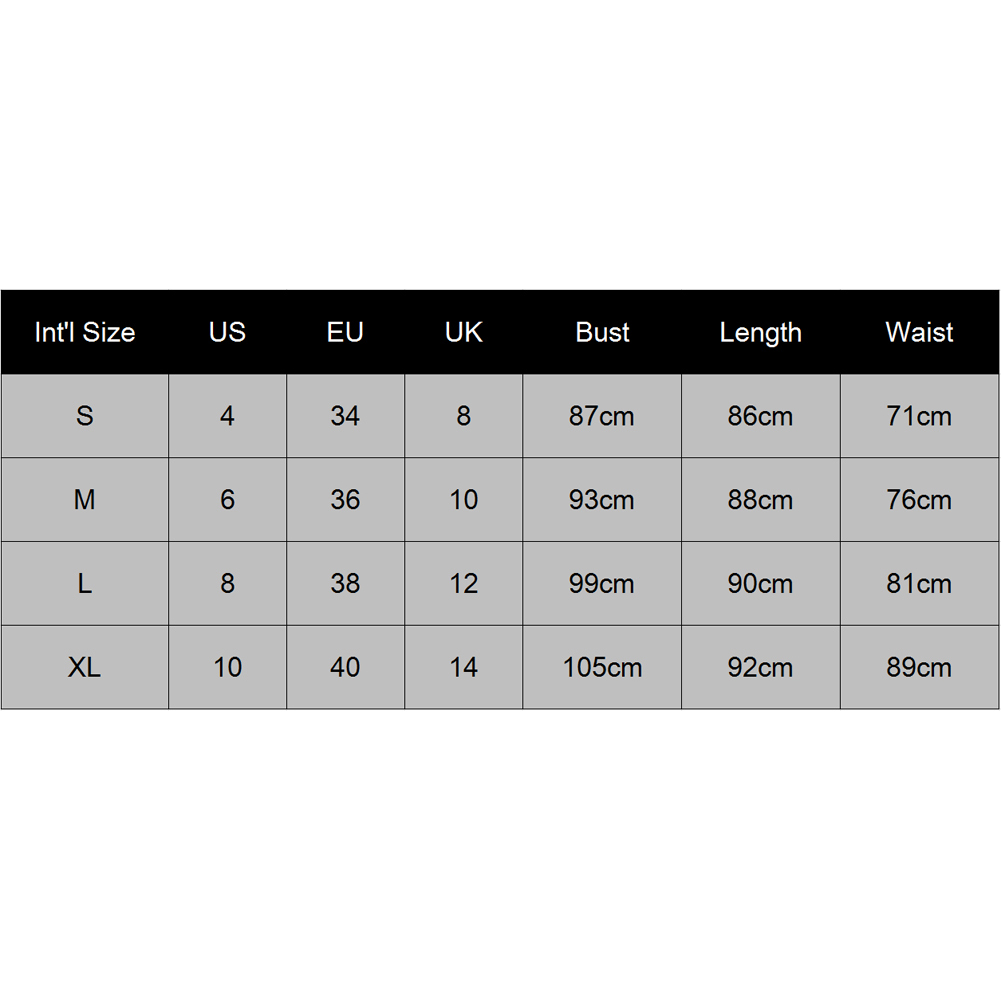Screen dimensions: 1001x1001
Task: Click the UK column header
Action: (x=463, y=333)
